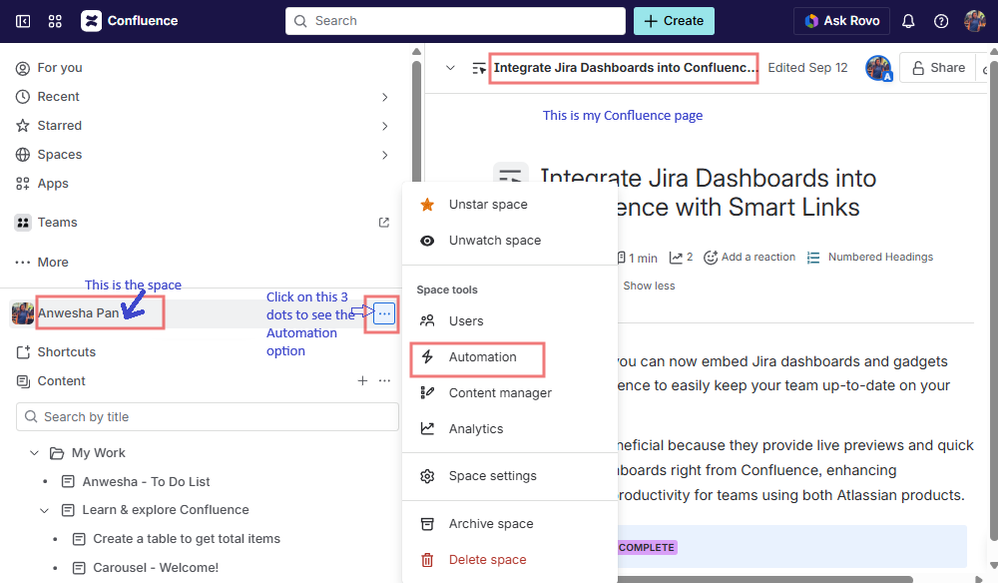The width and height of the screenshot is (998, 583).
Task: View page analytics count 2 icon
Action: (681, 257)
